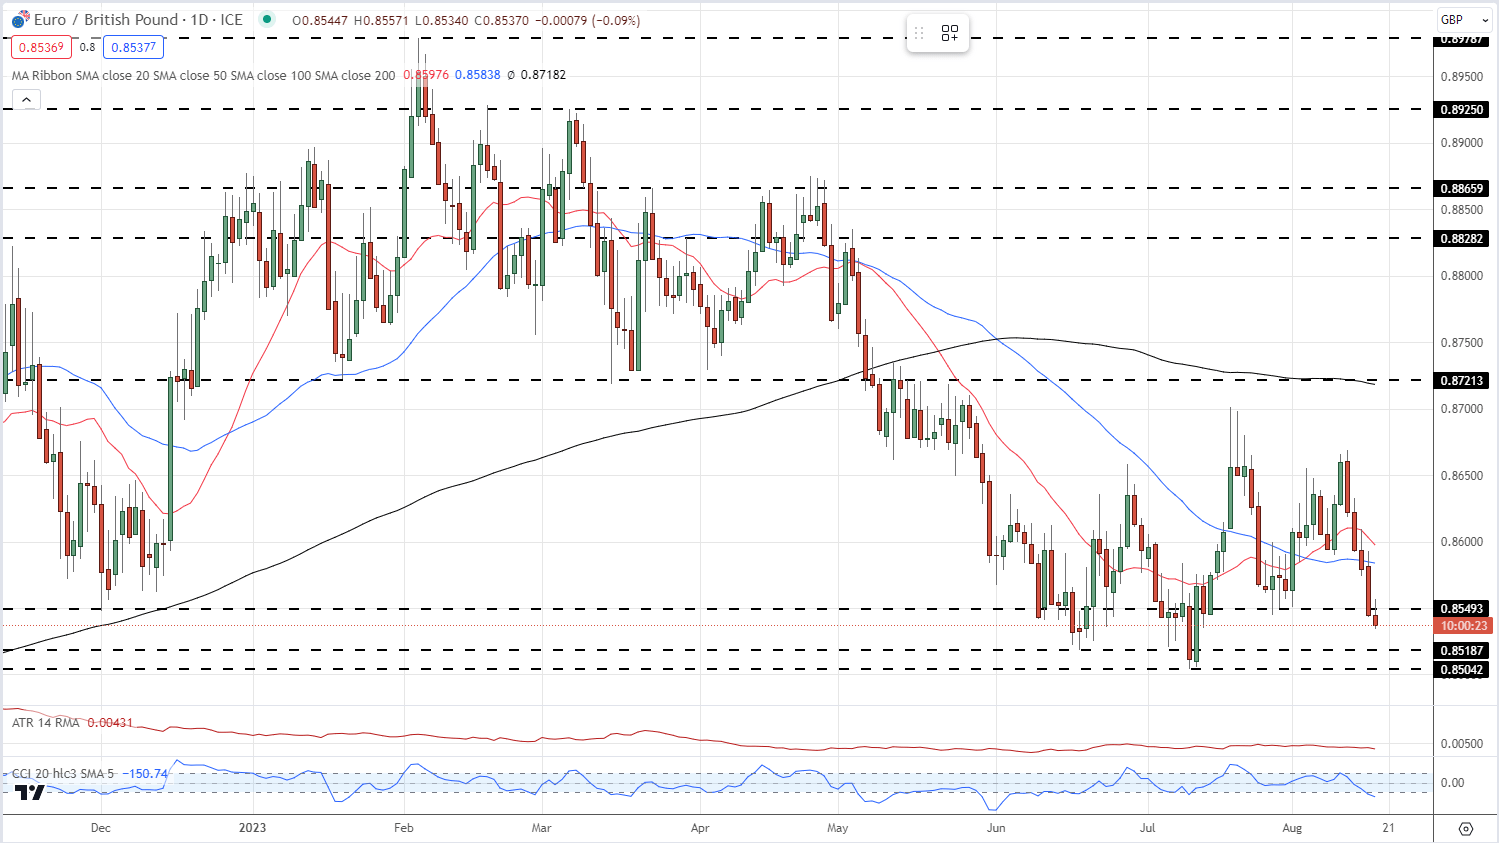
Task: Click the Euro/Pound currency flag icon
Action: point(20,20)
